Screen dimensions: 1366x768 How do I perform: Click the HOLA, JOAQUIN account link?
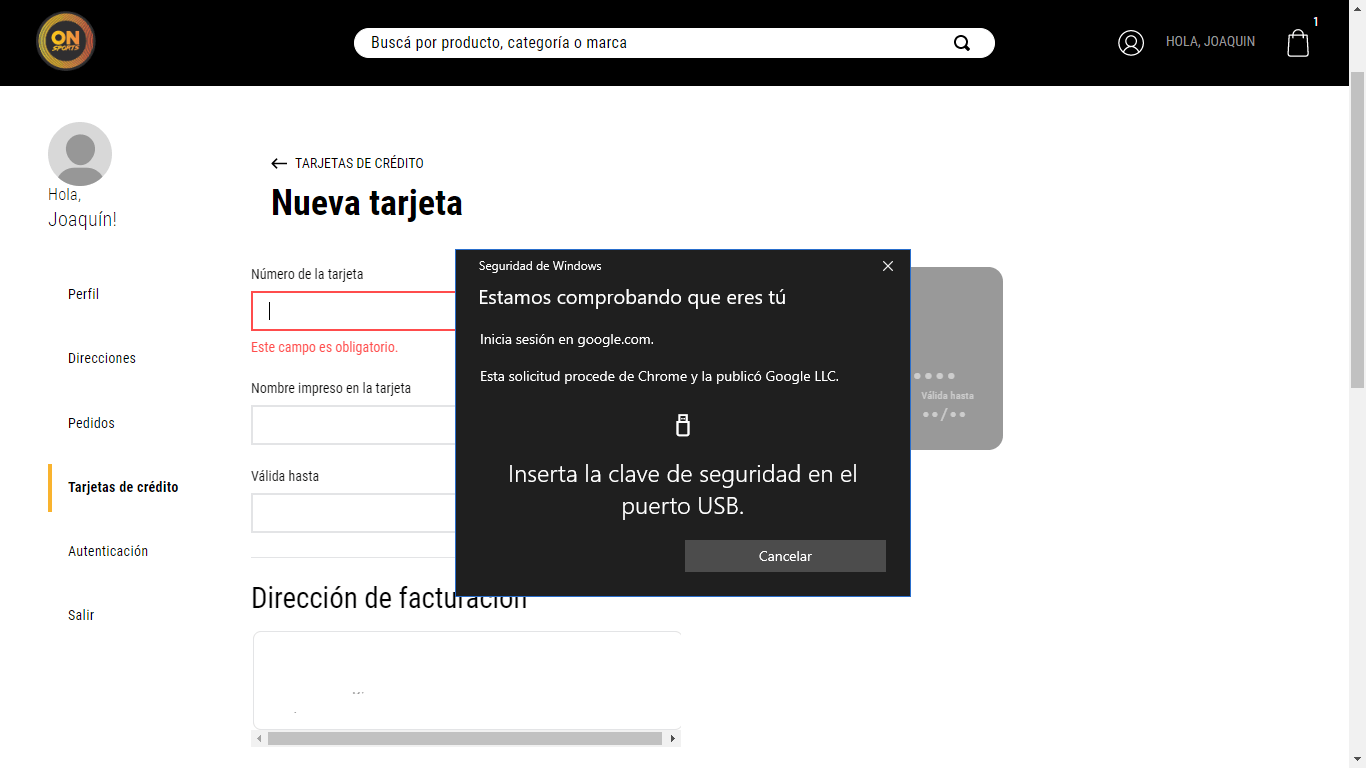click(1210, 42)
